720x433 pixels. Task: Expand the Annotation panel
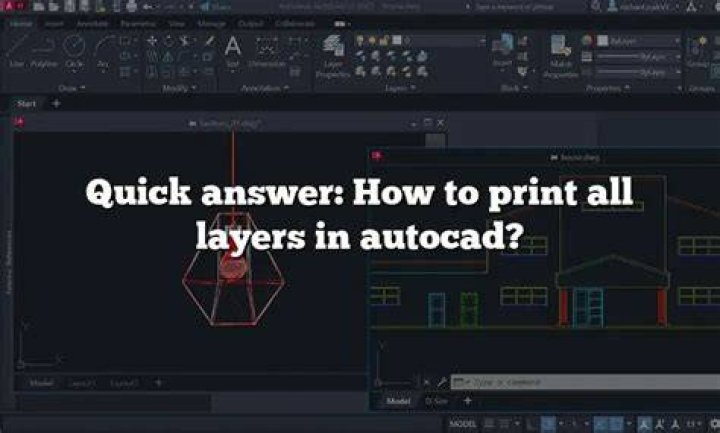point(265,88)
